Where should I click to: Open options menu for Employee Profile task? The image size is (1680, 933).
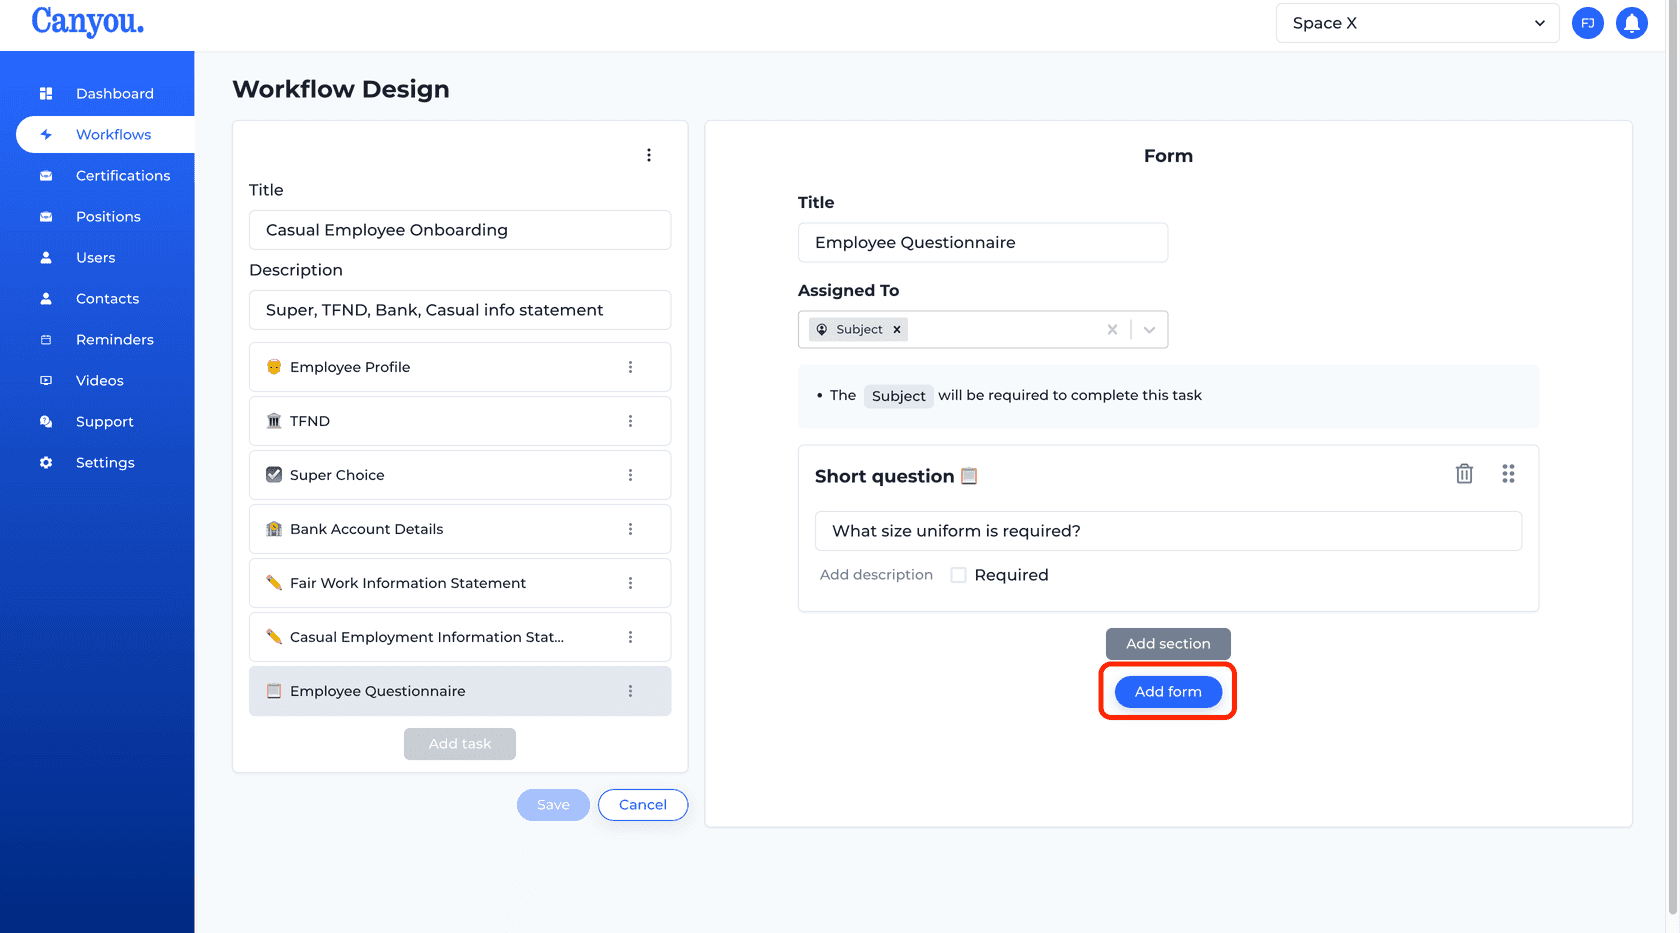pyautogui.click(x=631, y=367)
